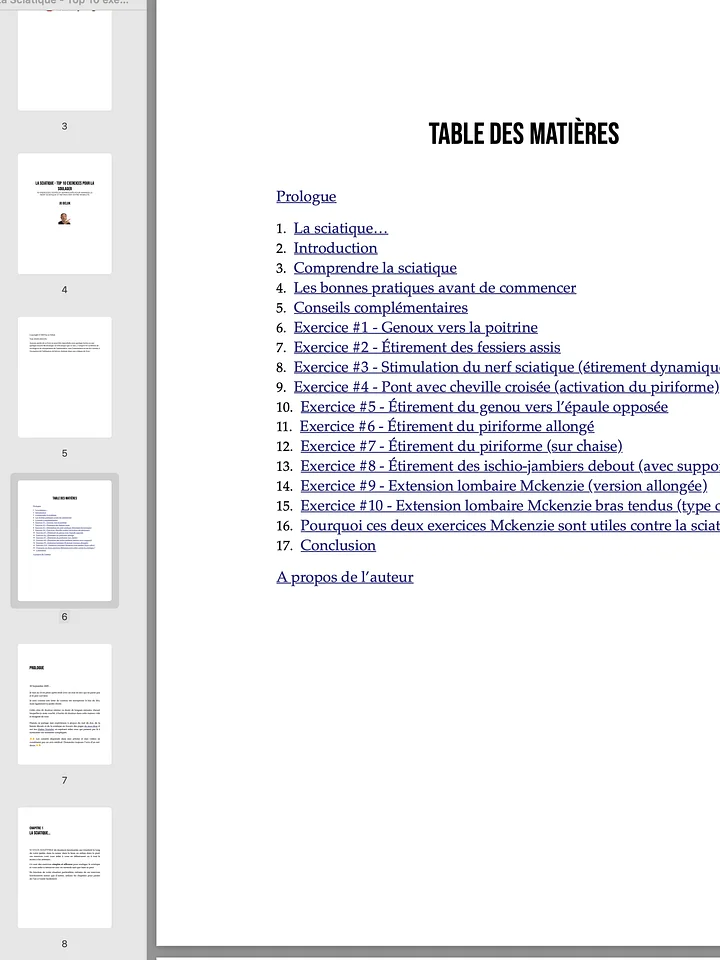Open the Conclusion link
The width and height of the screenshot is (720, 960).
(338, 546)
